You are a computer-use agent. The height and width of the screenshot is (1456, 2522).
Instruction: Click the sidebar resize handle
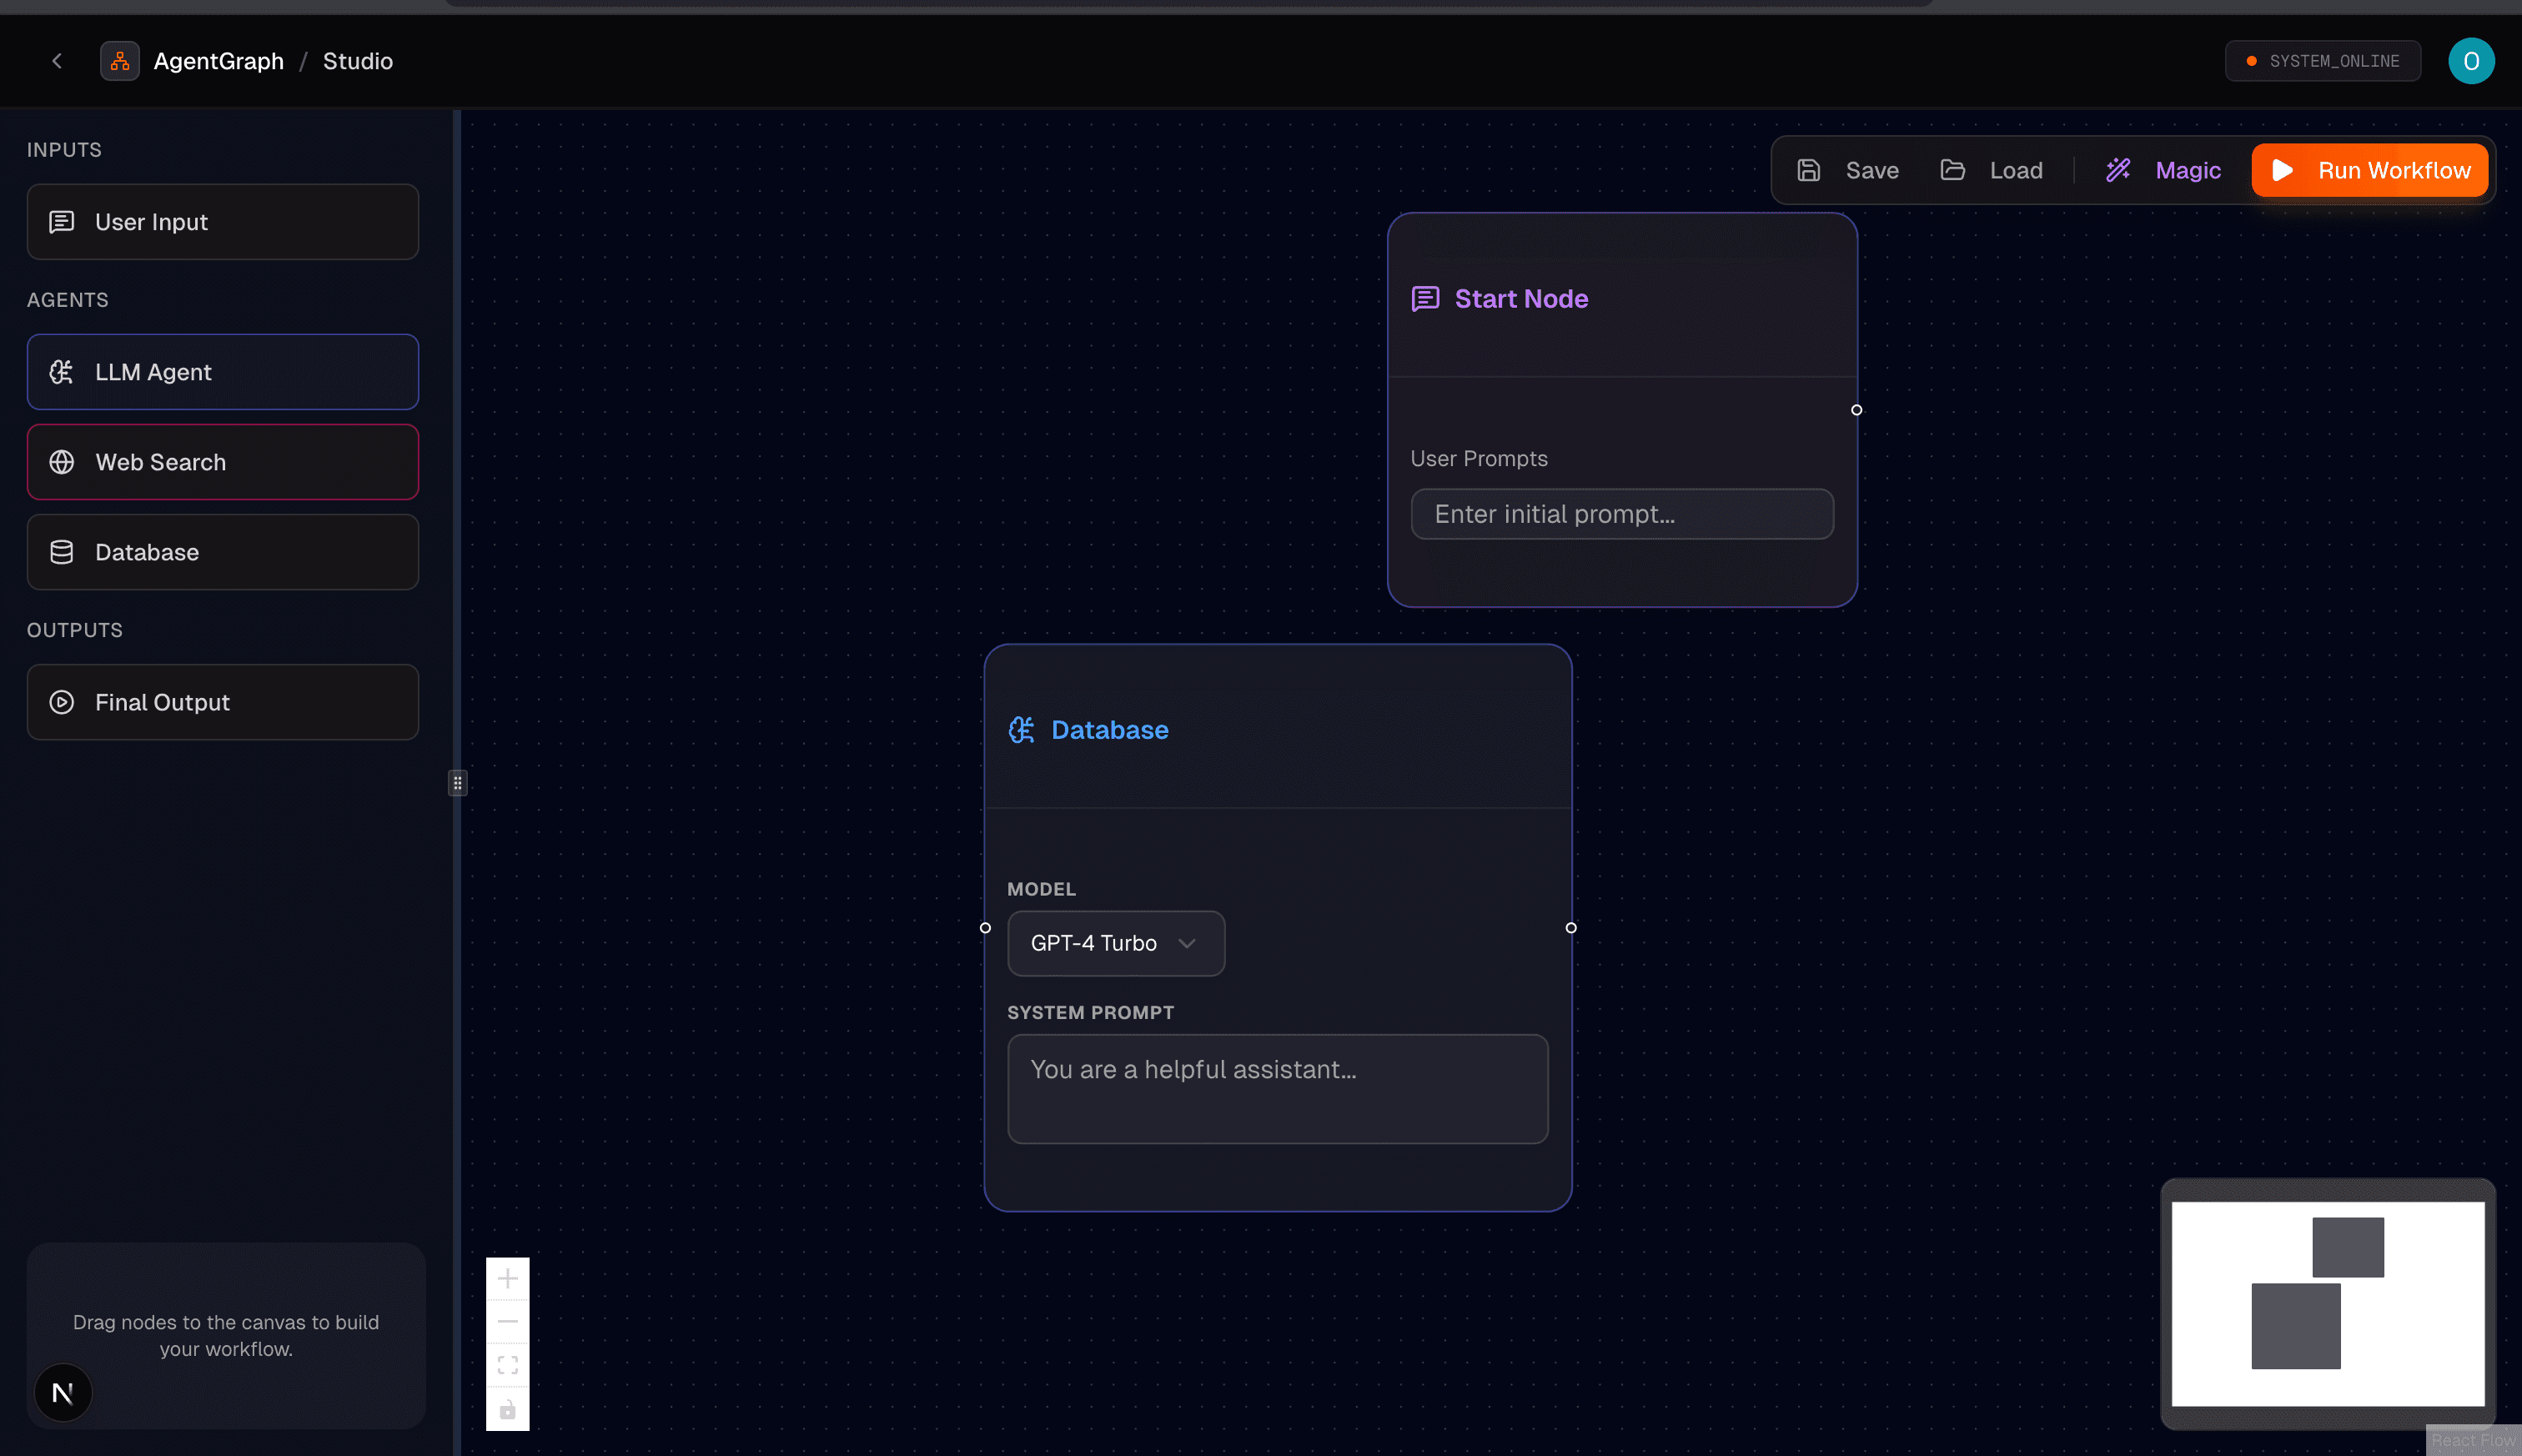click(457, 783)
